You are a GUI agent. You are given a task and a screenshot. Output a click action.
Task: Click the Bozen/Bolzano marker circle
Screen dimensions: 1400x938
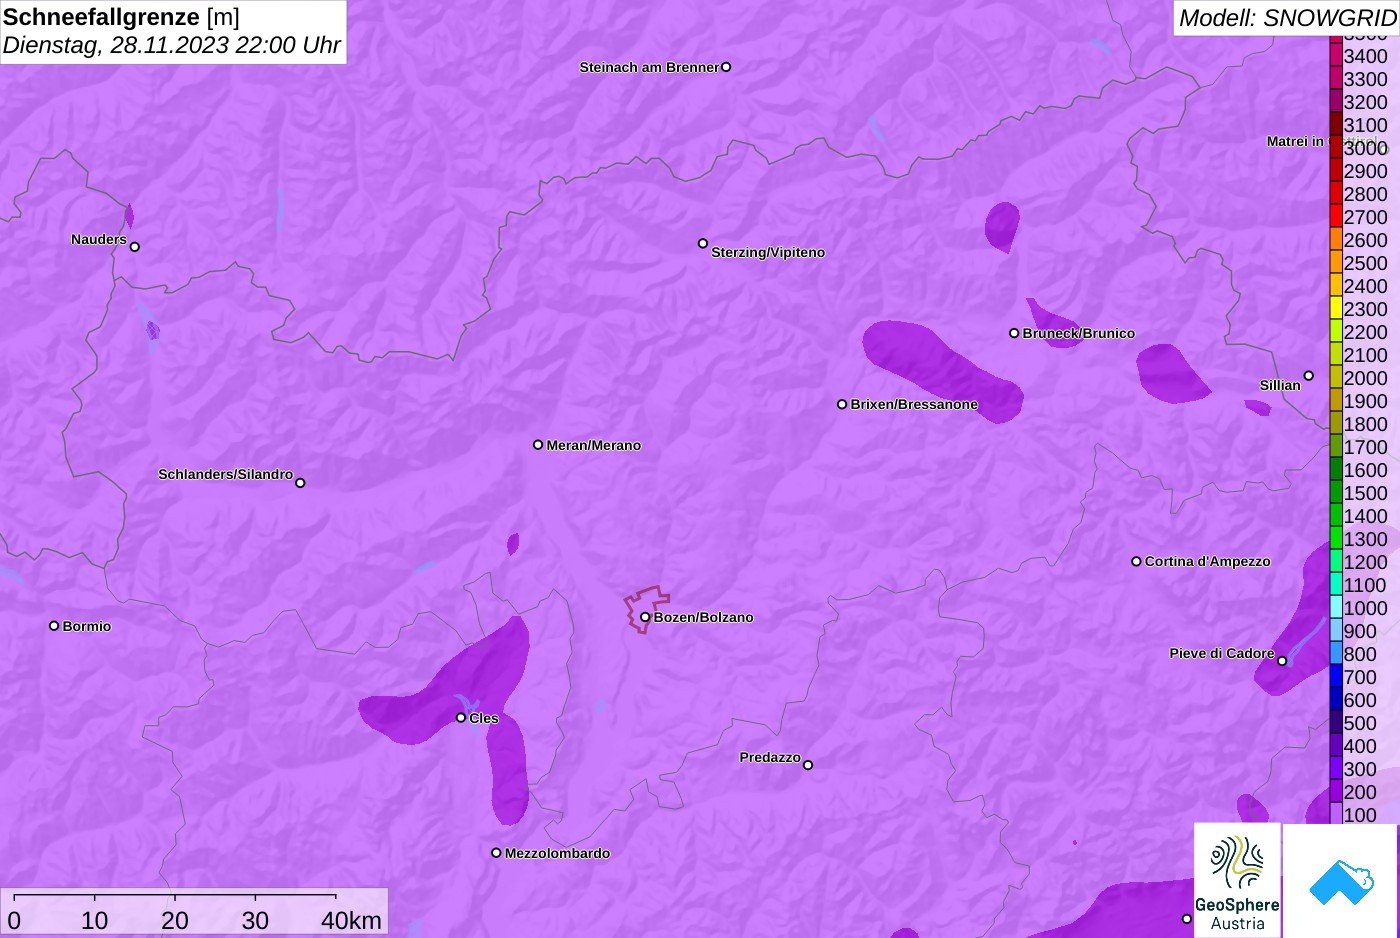[x=645, y=617]
